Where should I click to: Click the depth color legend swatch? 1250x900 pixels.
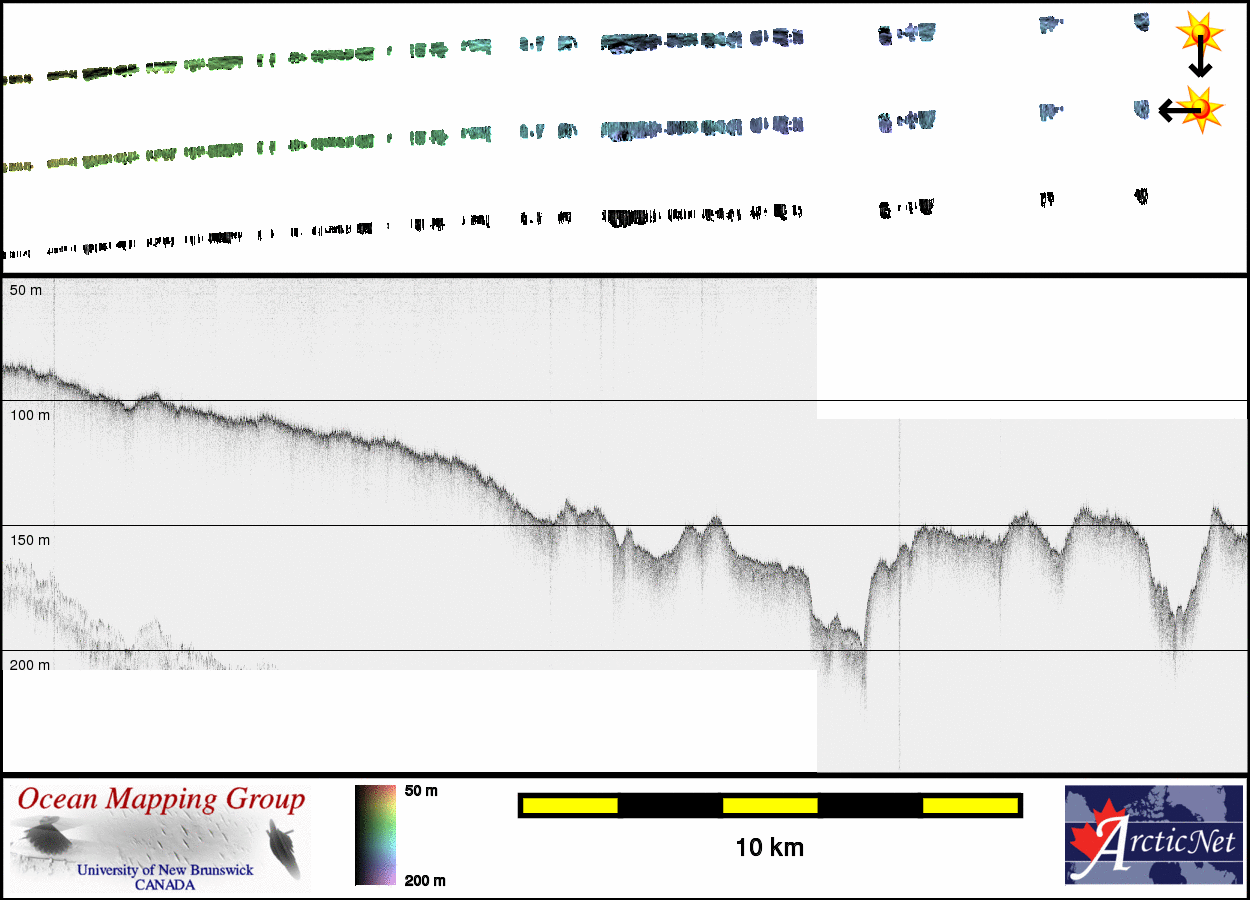(x=375, y=835)
